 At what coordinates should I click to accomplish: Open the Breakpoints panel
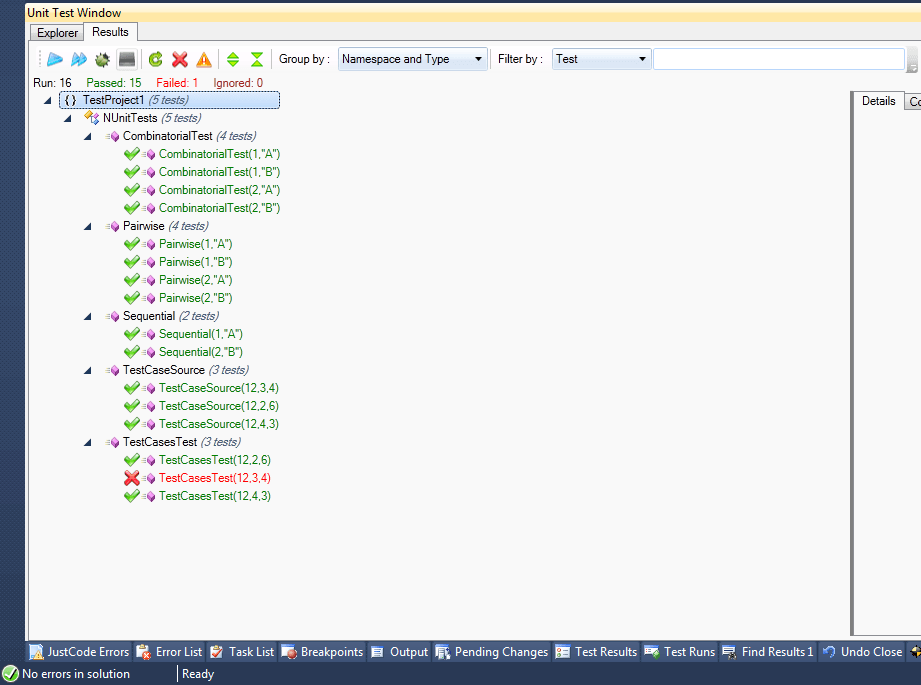click(x=322, y=652)
